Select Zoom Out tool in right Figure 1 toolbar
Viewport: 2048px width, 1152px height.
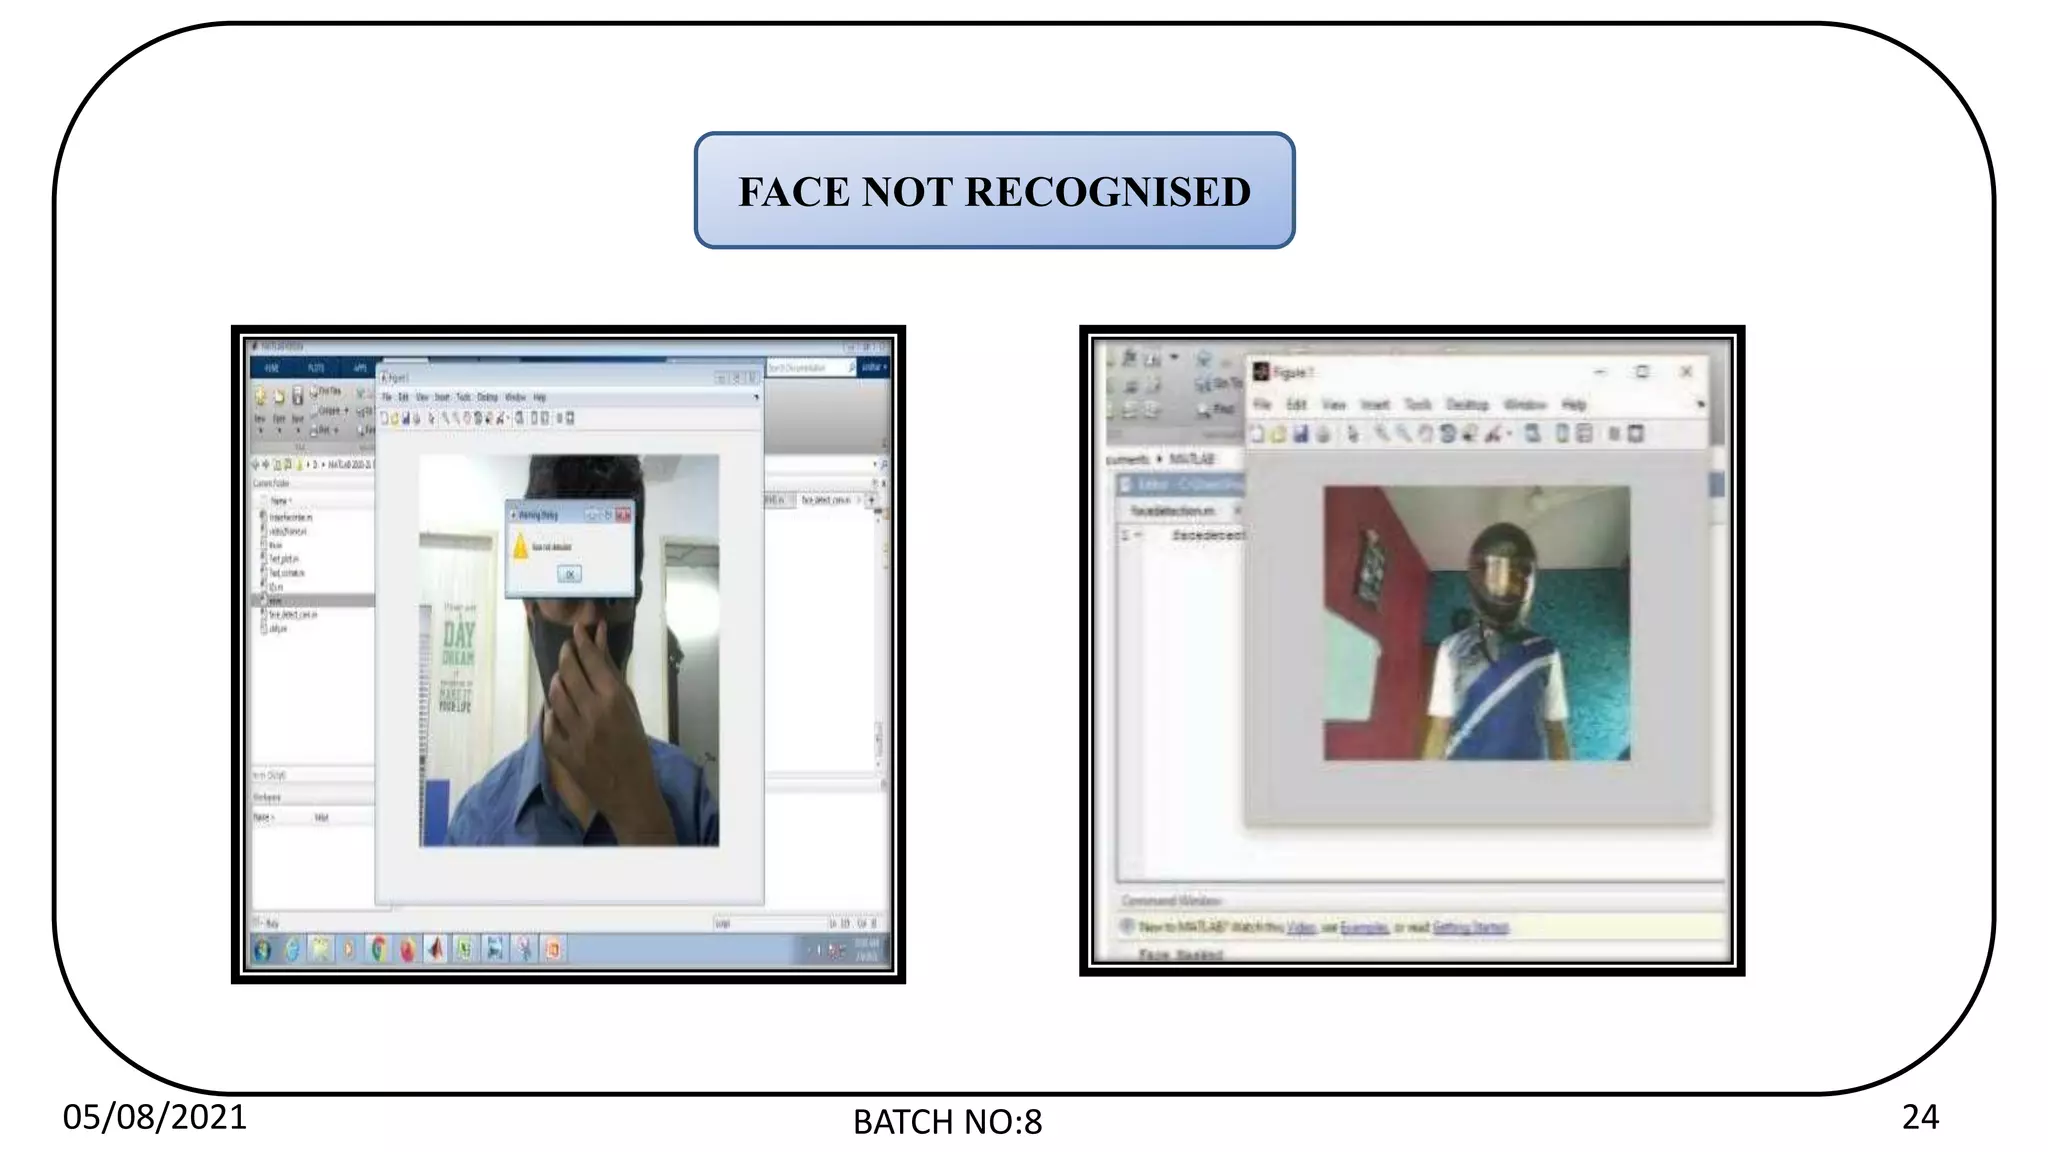coord(1404,434)
